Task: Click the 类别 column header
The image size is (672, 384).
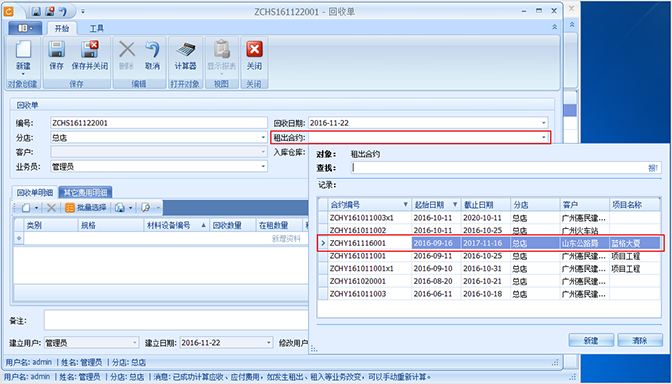Action: tap(51, 225)
